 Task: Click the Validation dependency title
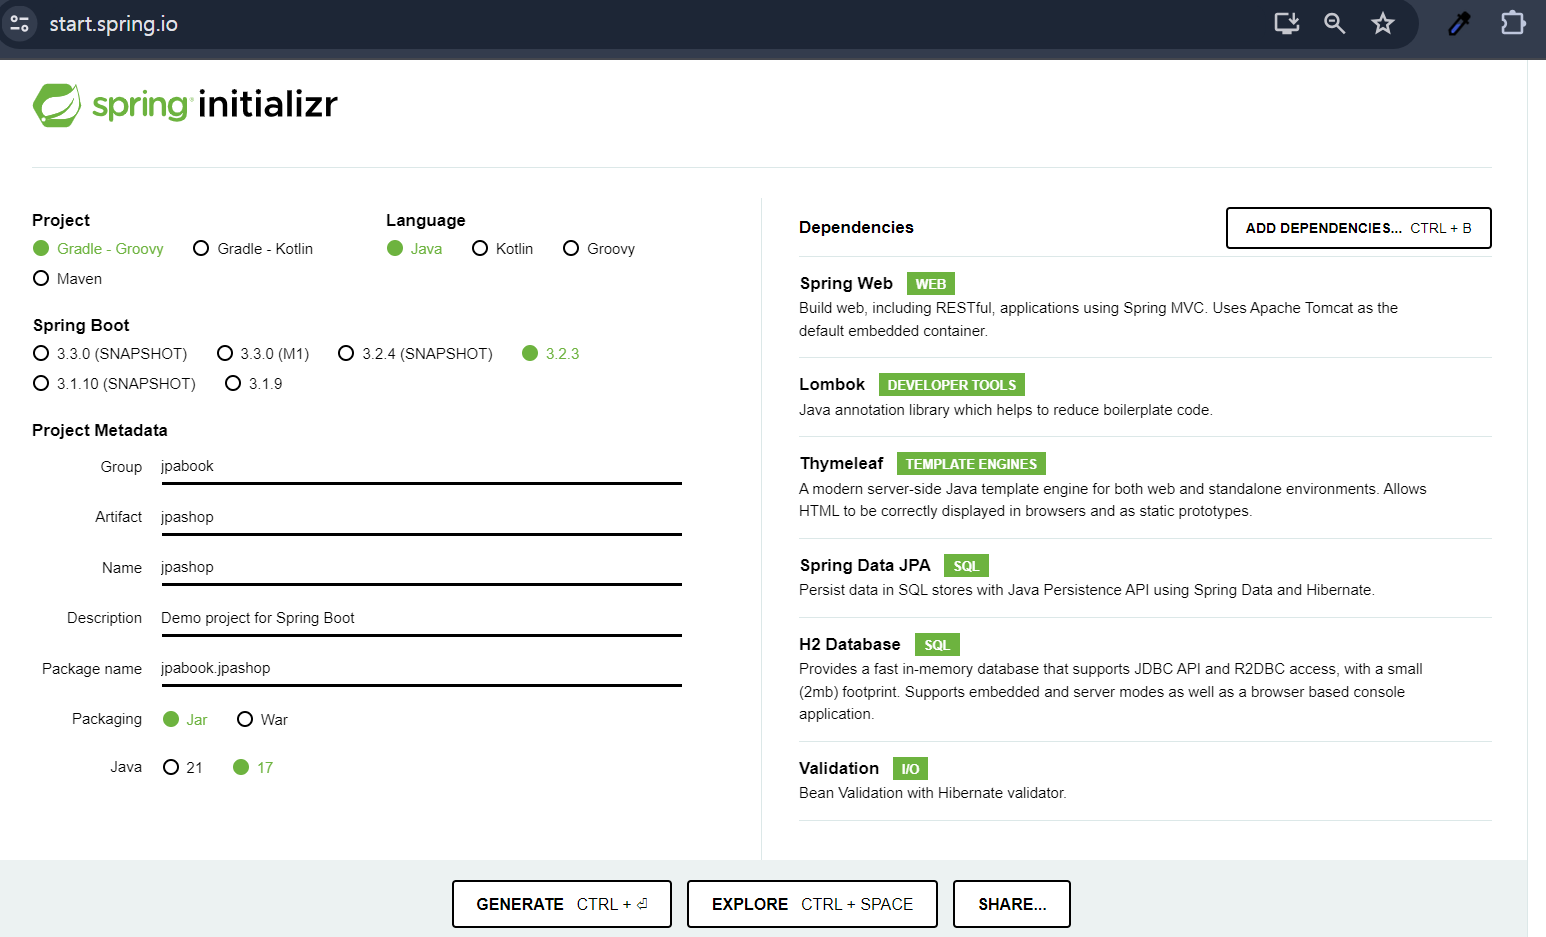click(839, 769)
